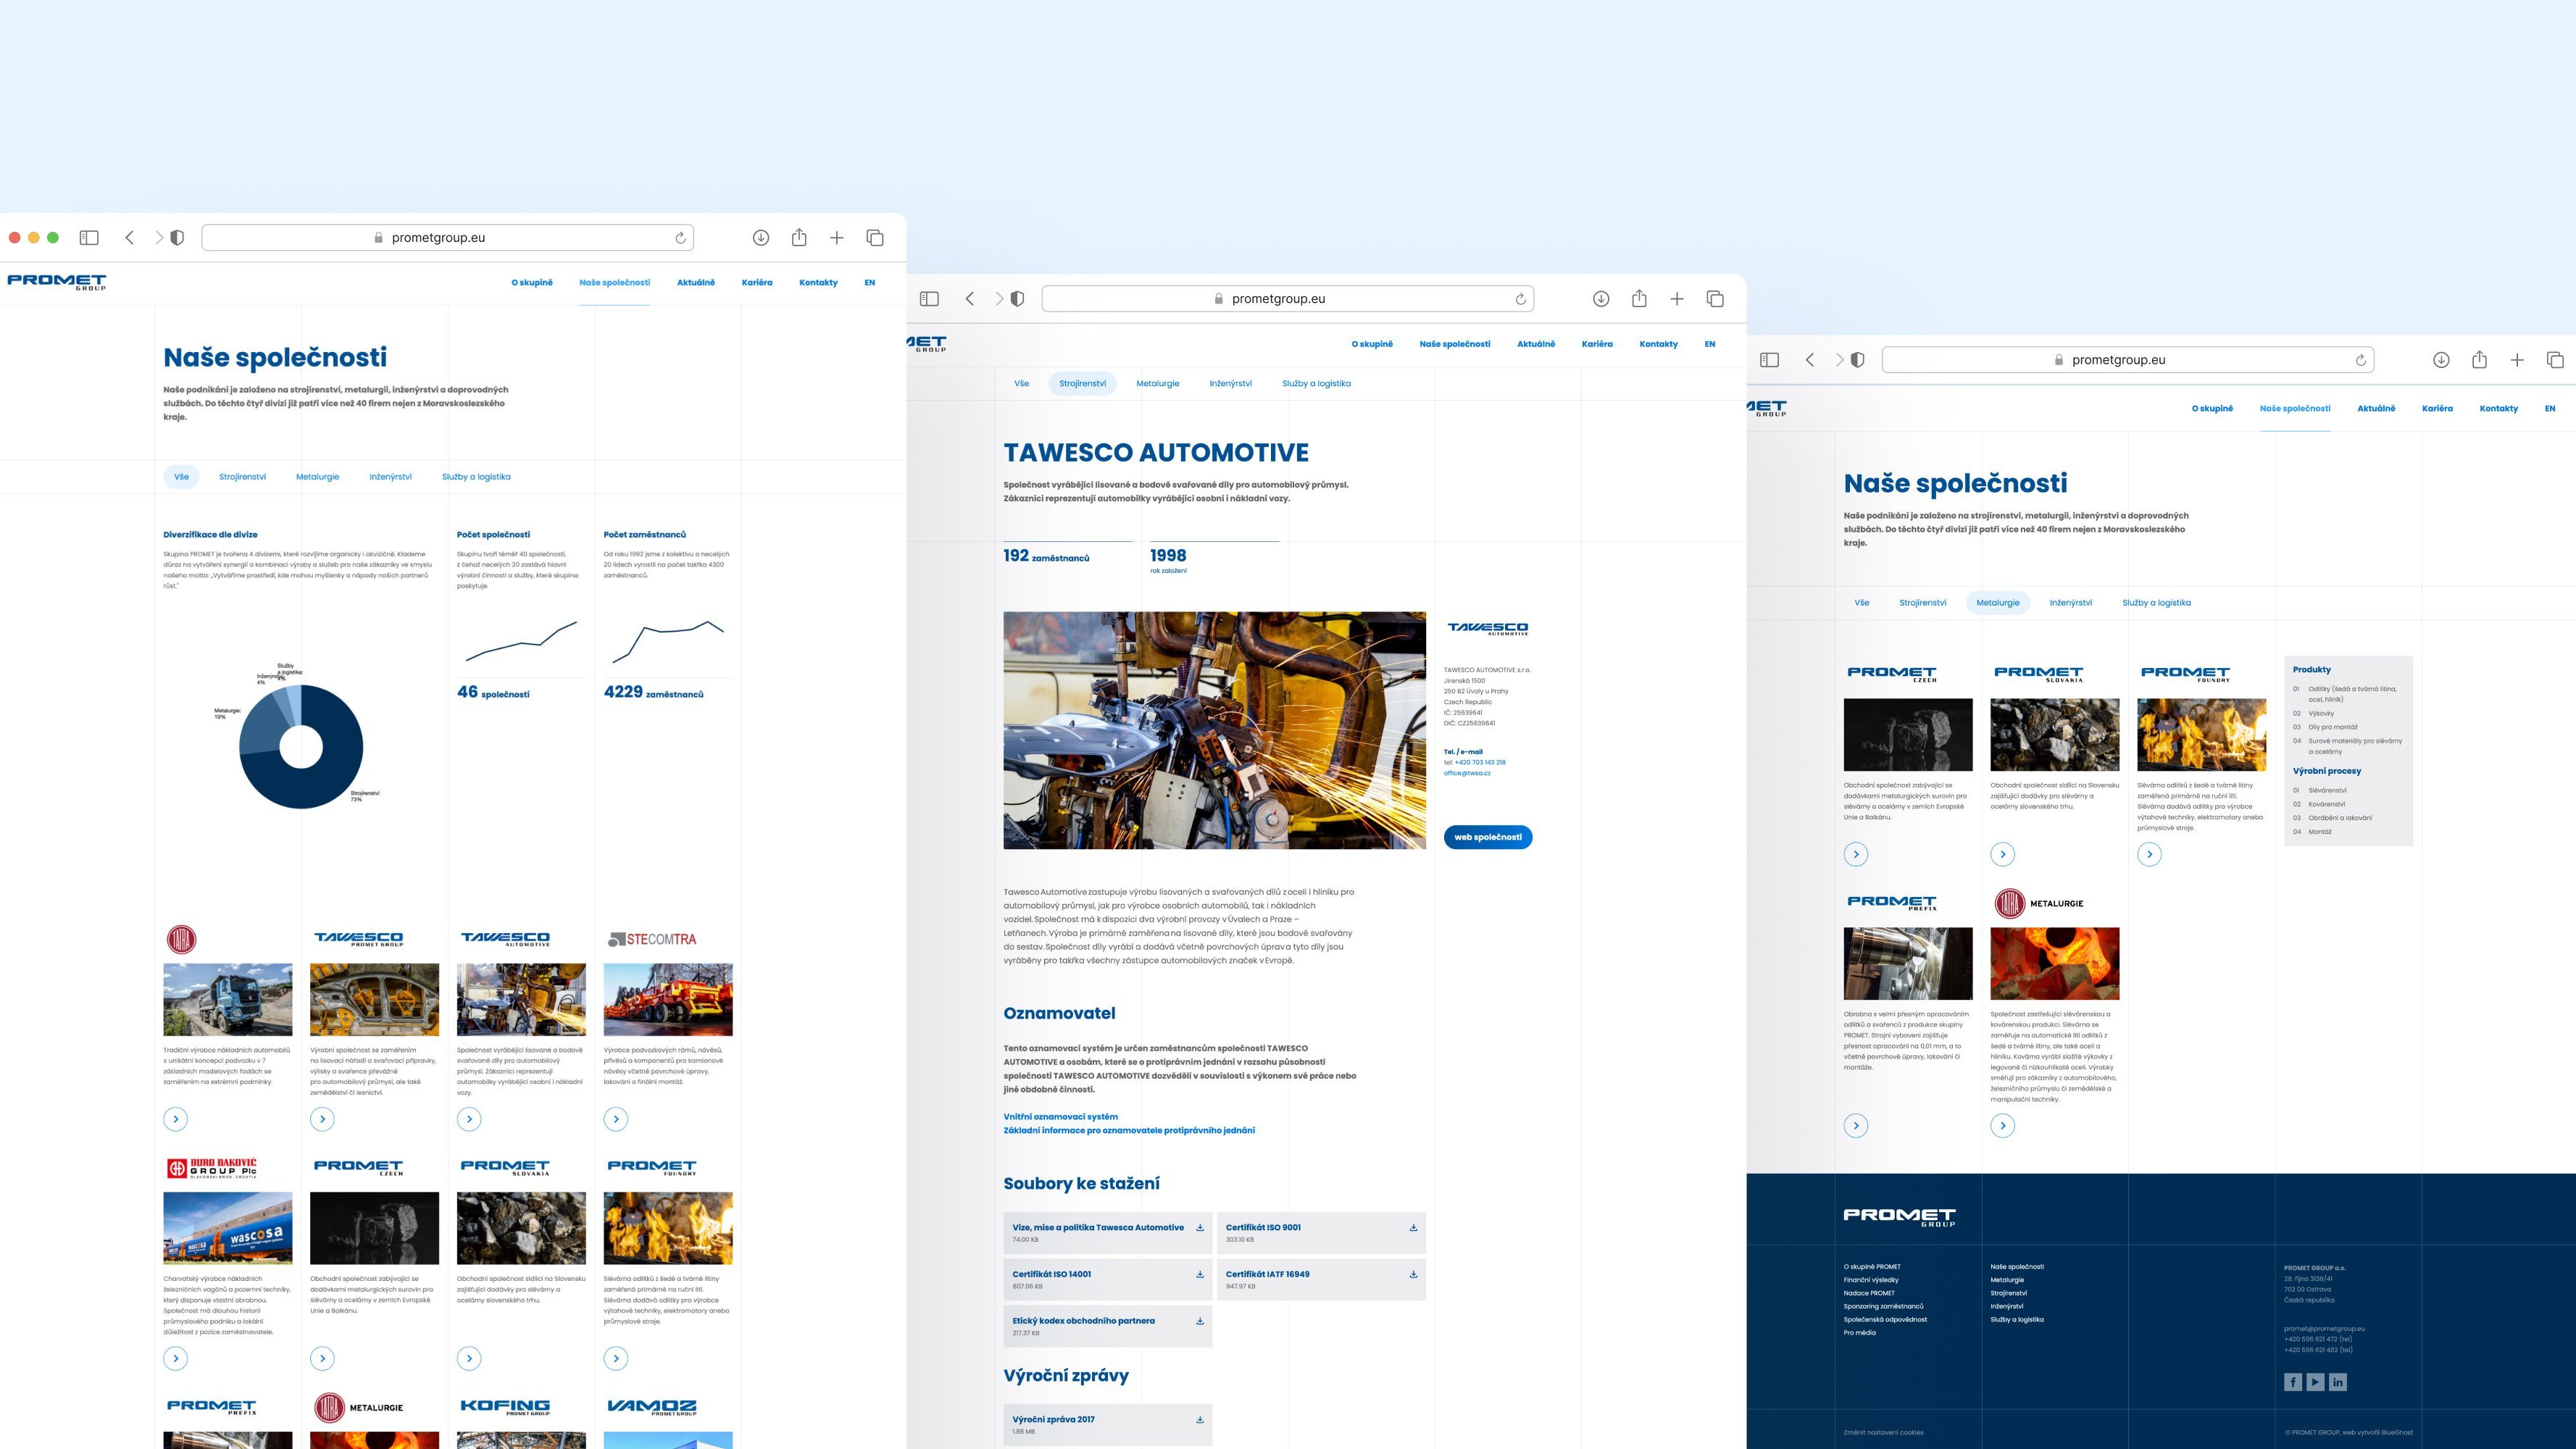This screenshot has height=1449, width=2576.
Task: Toggle sidebar icon in left browser window
Action: point(89,237)
